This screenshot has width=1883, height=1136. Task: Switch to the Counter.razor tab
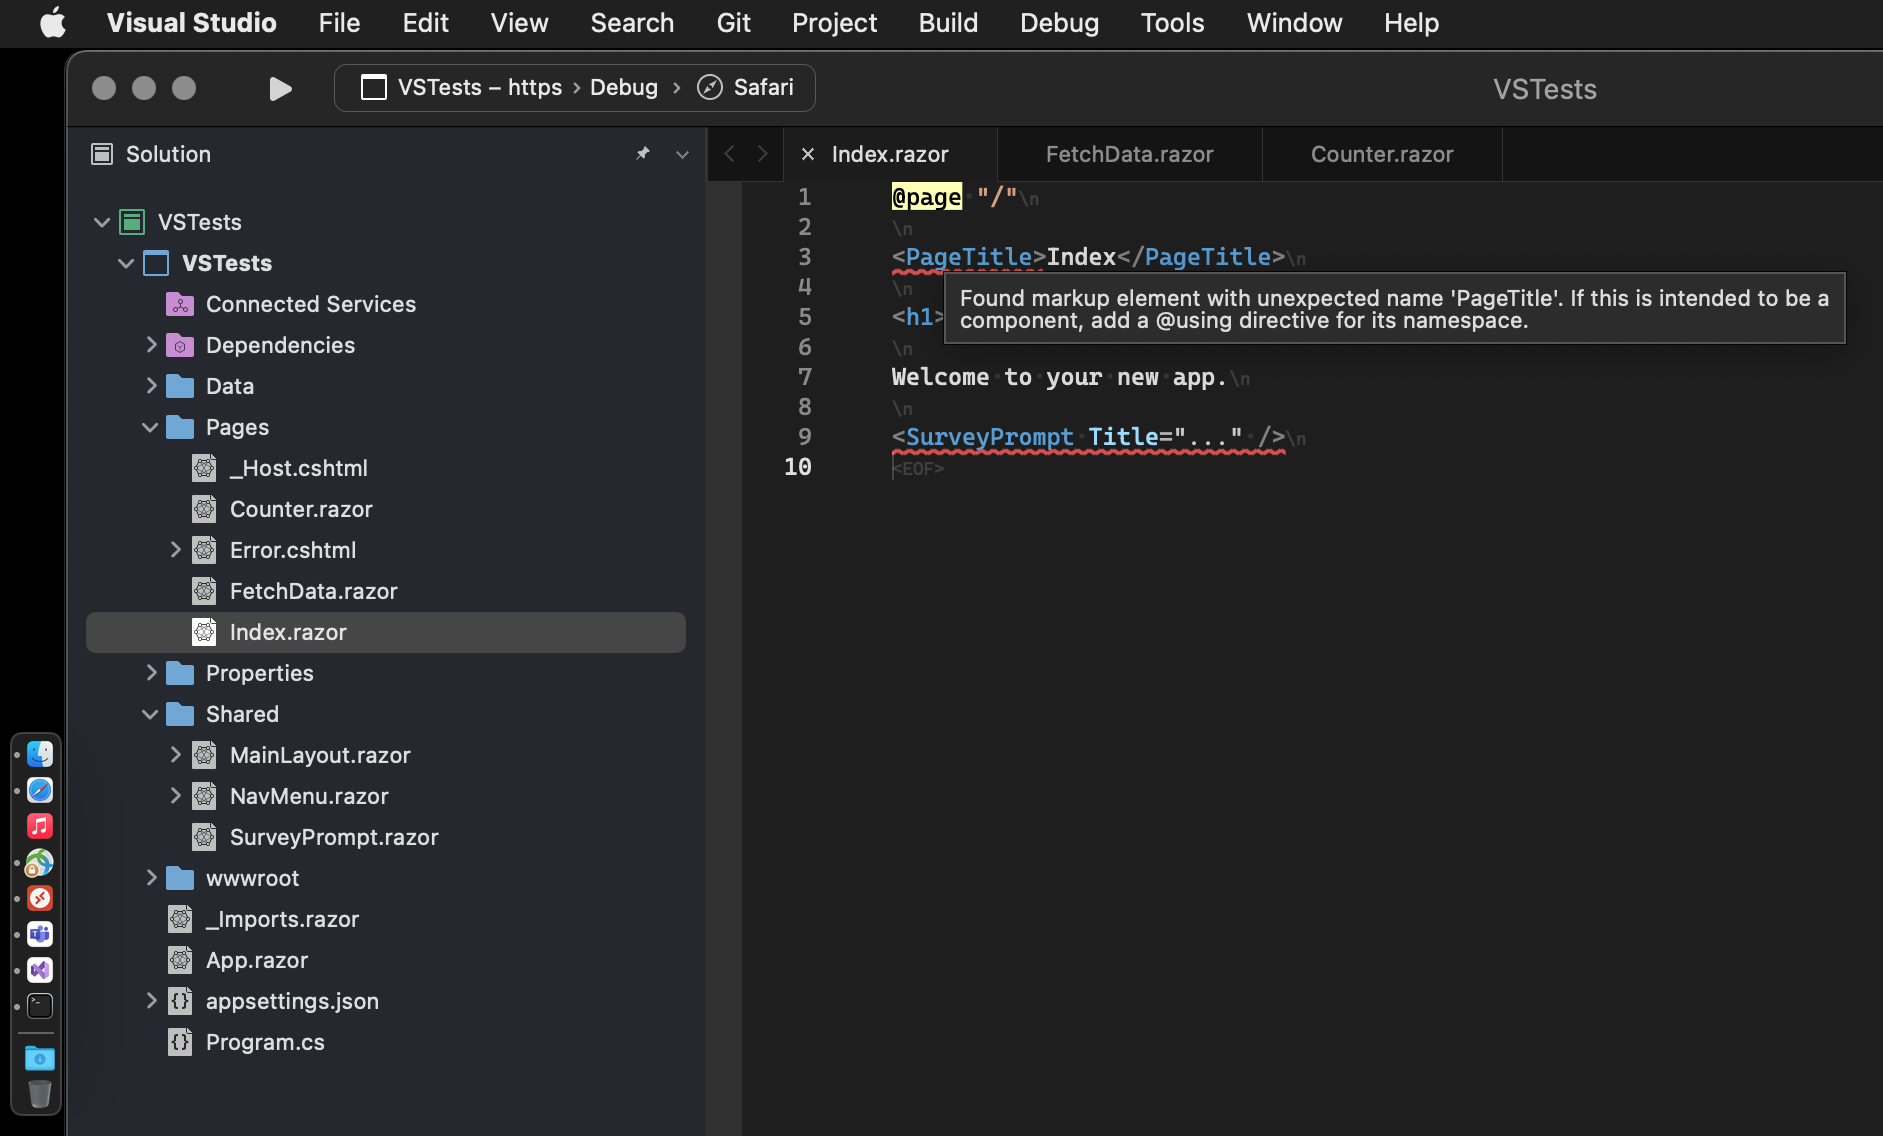tap(1382, 154)
